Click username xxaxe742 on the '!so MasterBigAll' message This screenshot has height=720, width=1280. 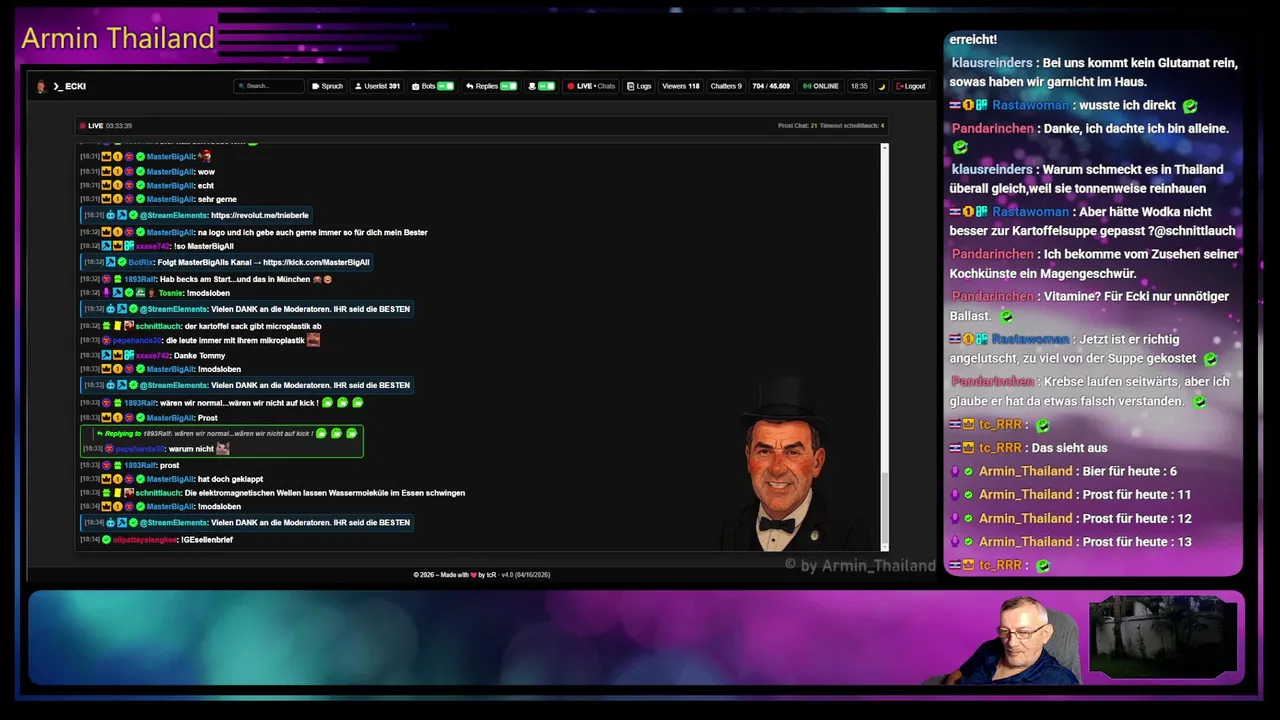153,246
